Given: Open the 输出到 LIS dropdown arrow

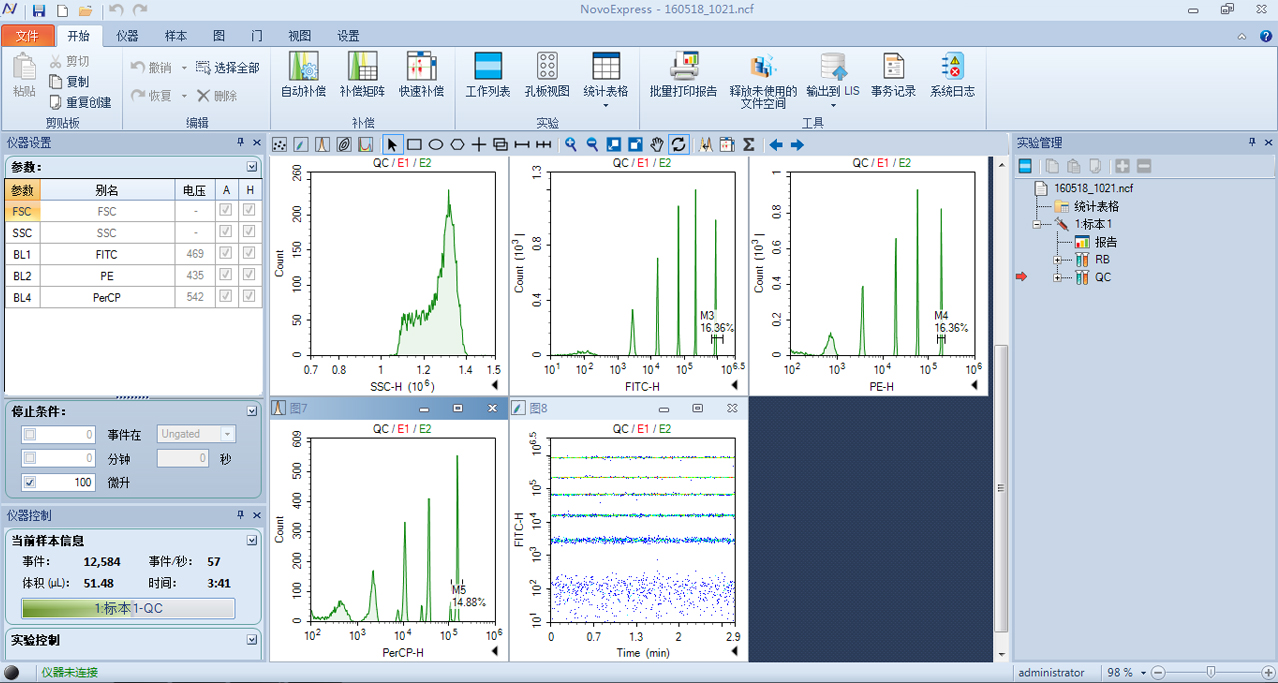Looking at the screenshot, I should click(833, 104).
